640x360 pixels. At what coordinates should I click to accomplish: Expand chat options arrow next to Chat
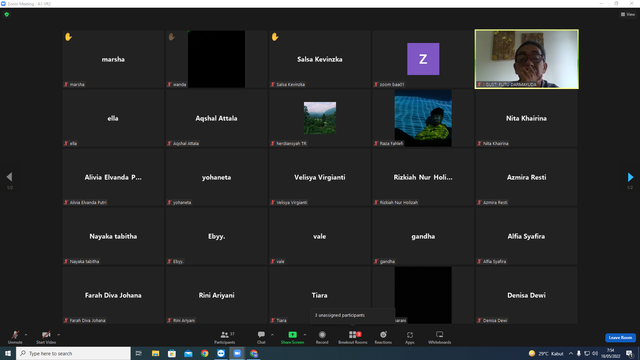[272, 335]
